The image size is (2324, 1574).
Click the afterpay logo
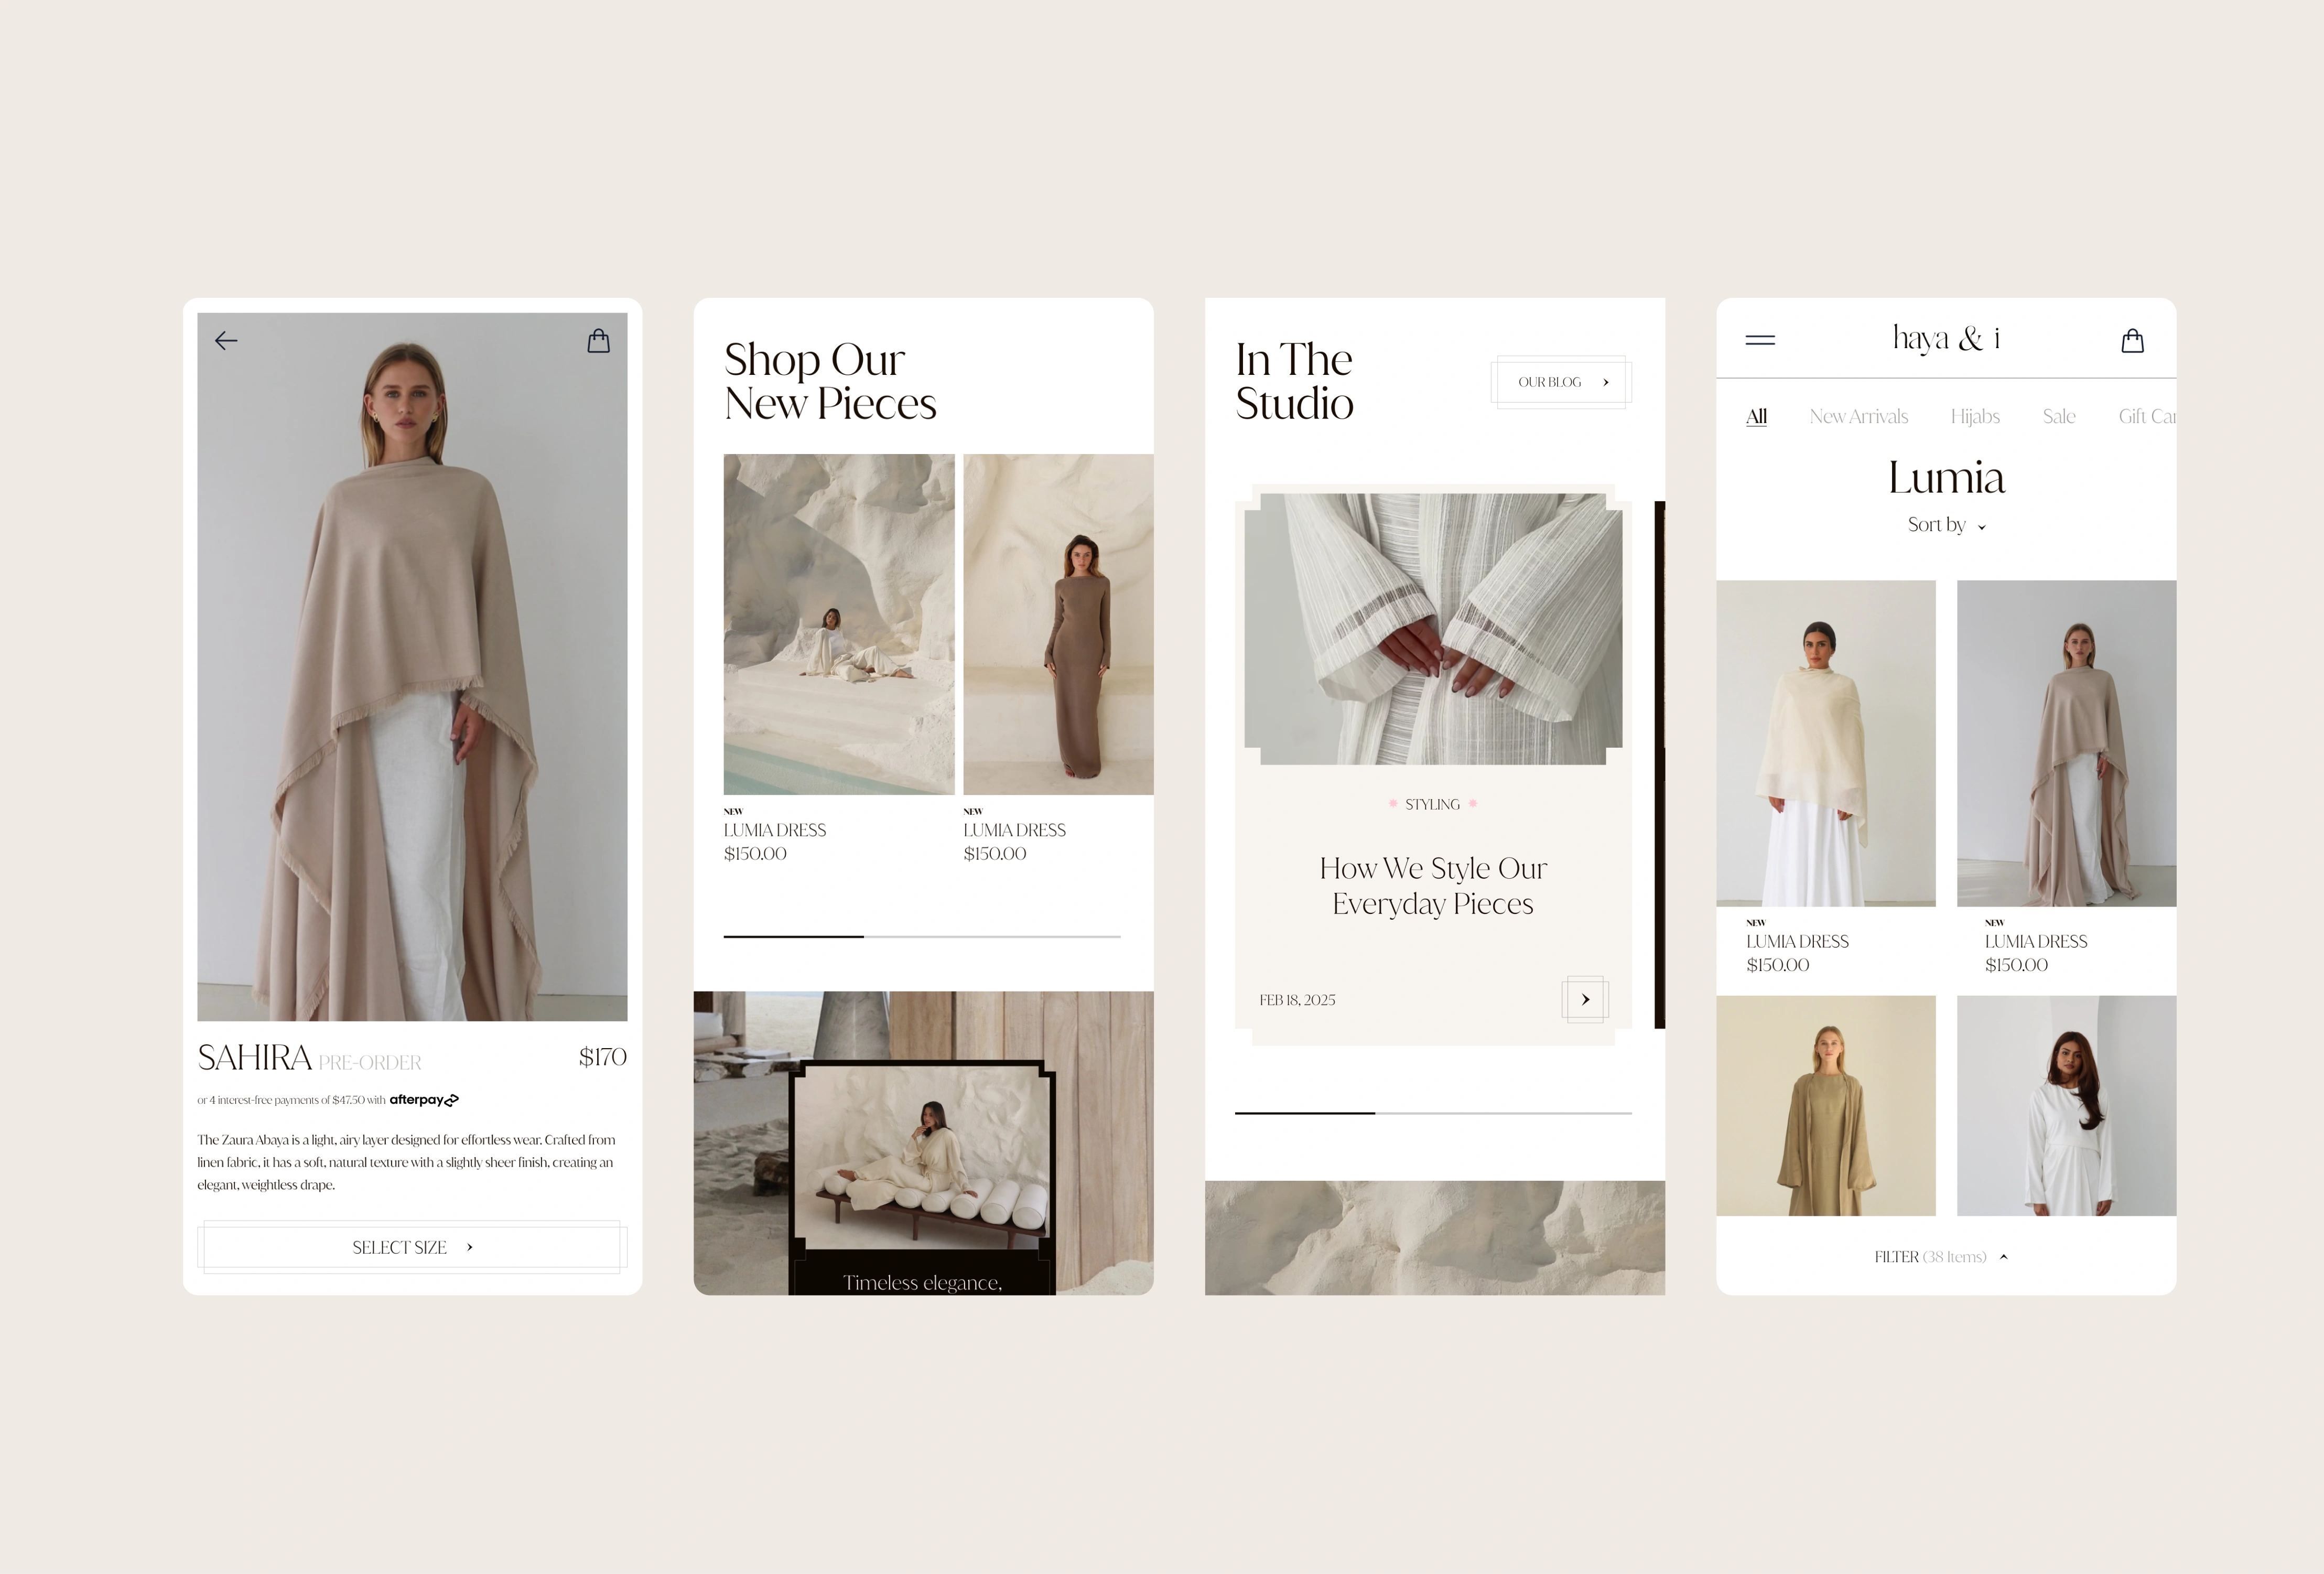(x=424, y=1100)
